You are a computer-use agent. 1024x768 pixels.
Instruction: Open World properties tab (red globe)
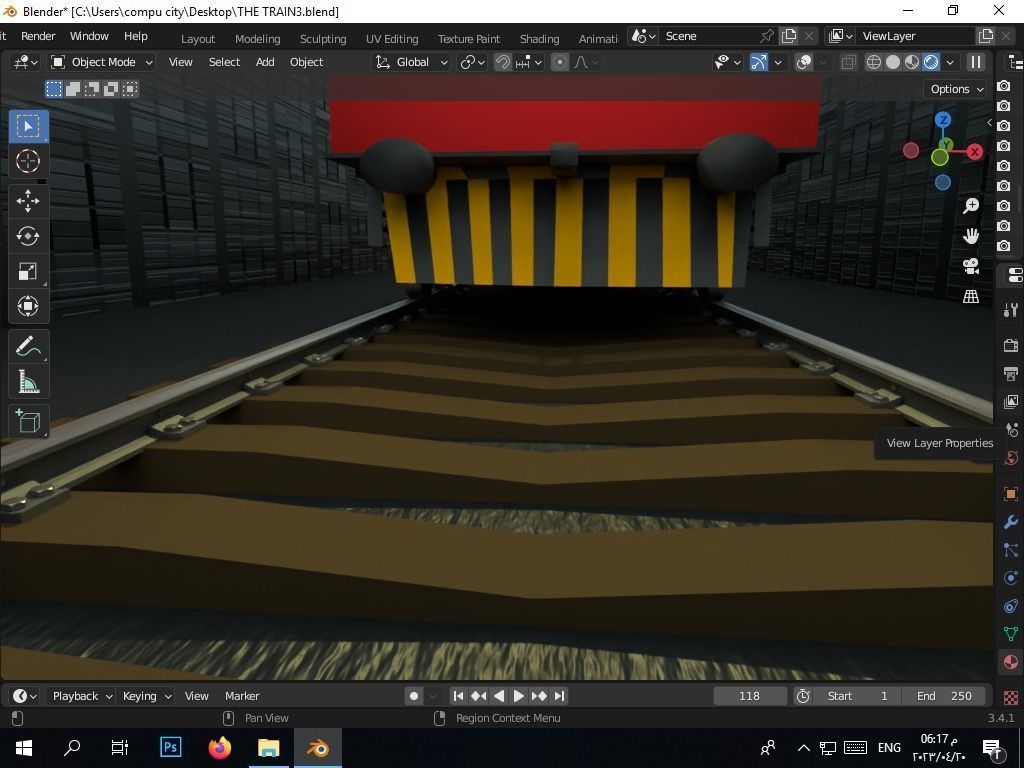pos(1011,458)
